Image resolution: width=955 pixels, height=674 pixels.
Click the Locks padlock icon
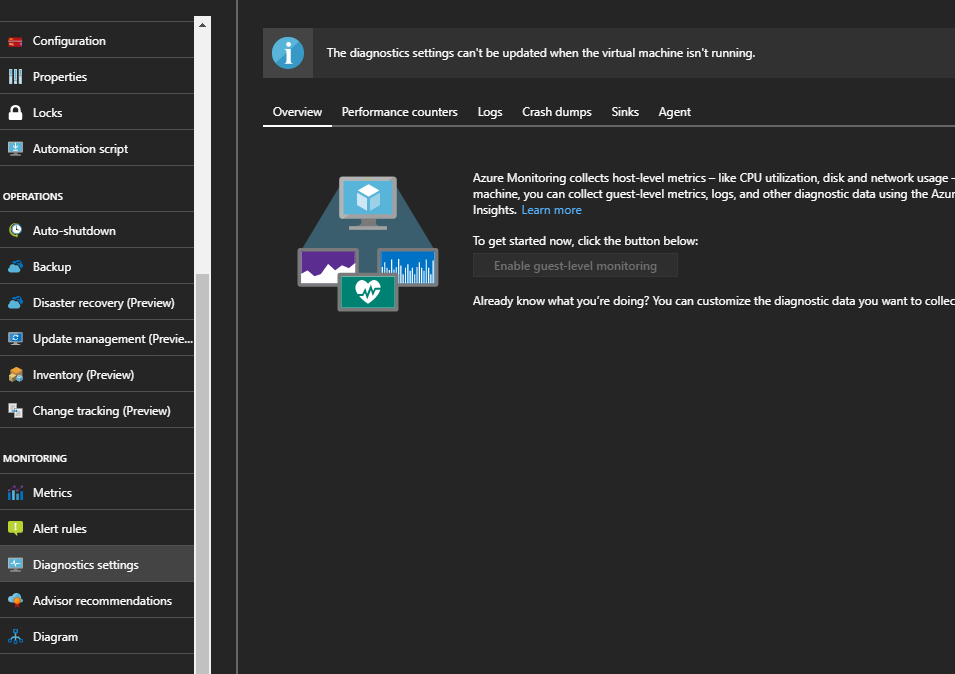[x=15, y=113]
